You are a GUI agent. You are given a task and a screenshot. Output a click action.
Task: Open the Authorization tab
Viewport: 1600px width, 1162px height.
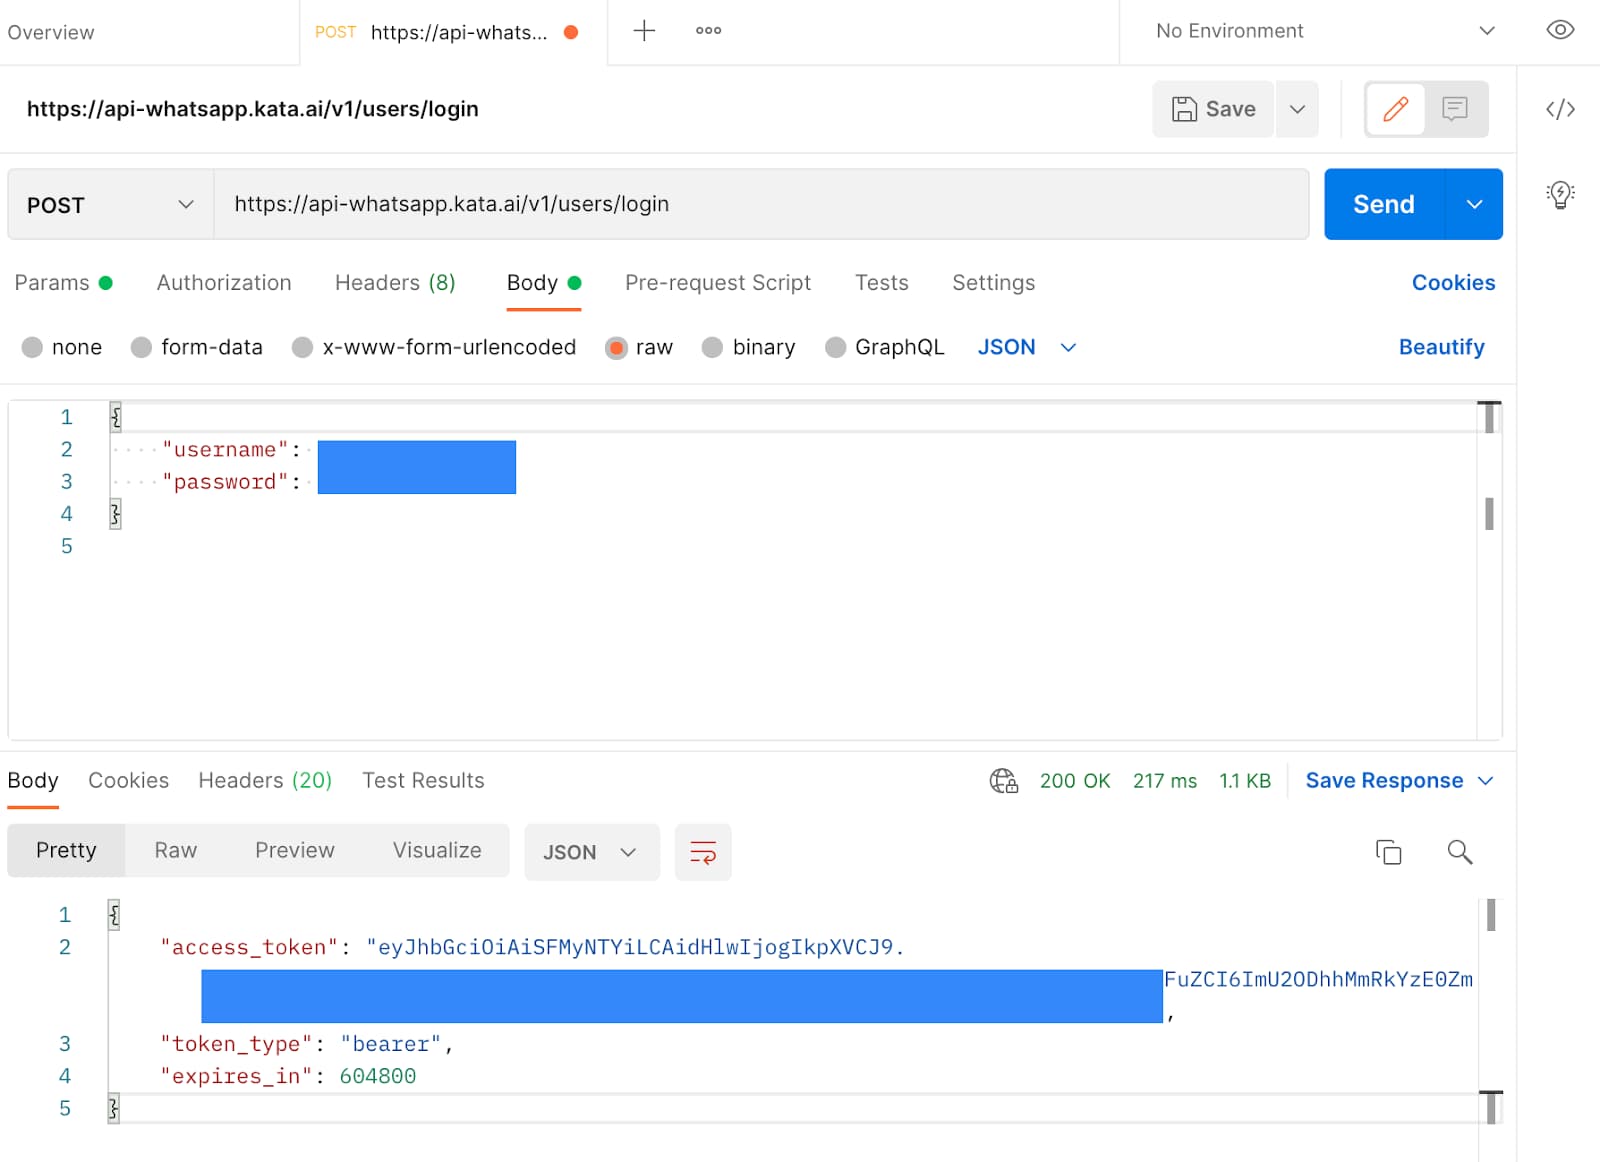pos(224,283)
